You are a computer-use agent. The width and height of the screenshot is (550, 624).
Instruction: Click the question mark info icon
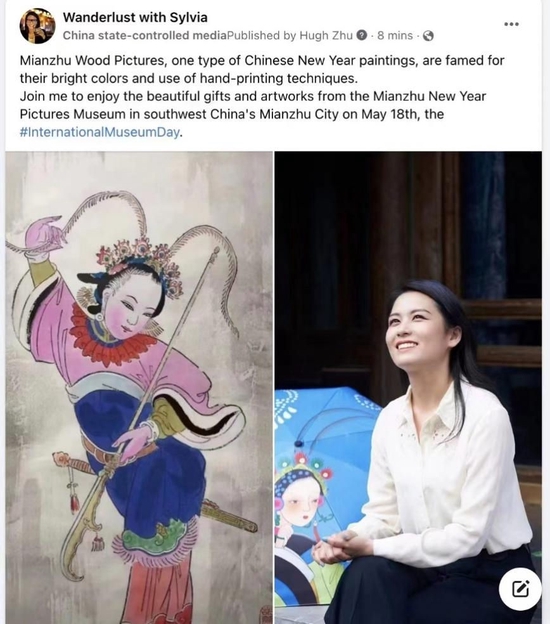pyautogui.click(x=361, y=35)
